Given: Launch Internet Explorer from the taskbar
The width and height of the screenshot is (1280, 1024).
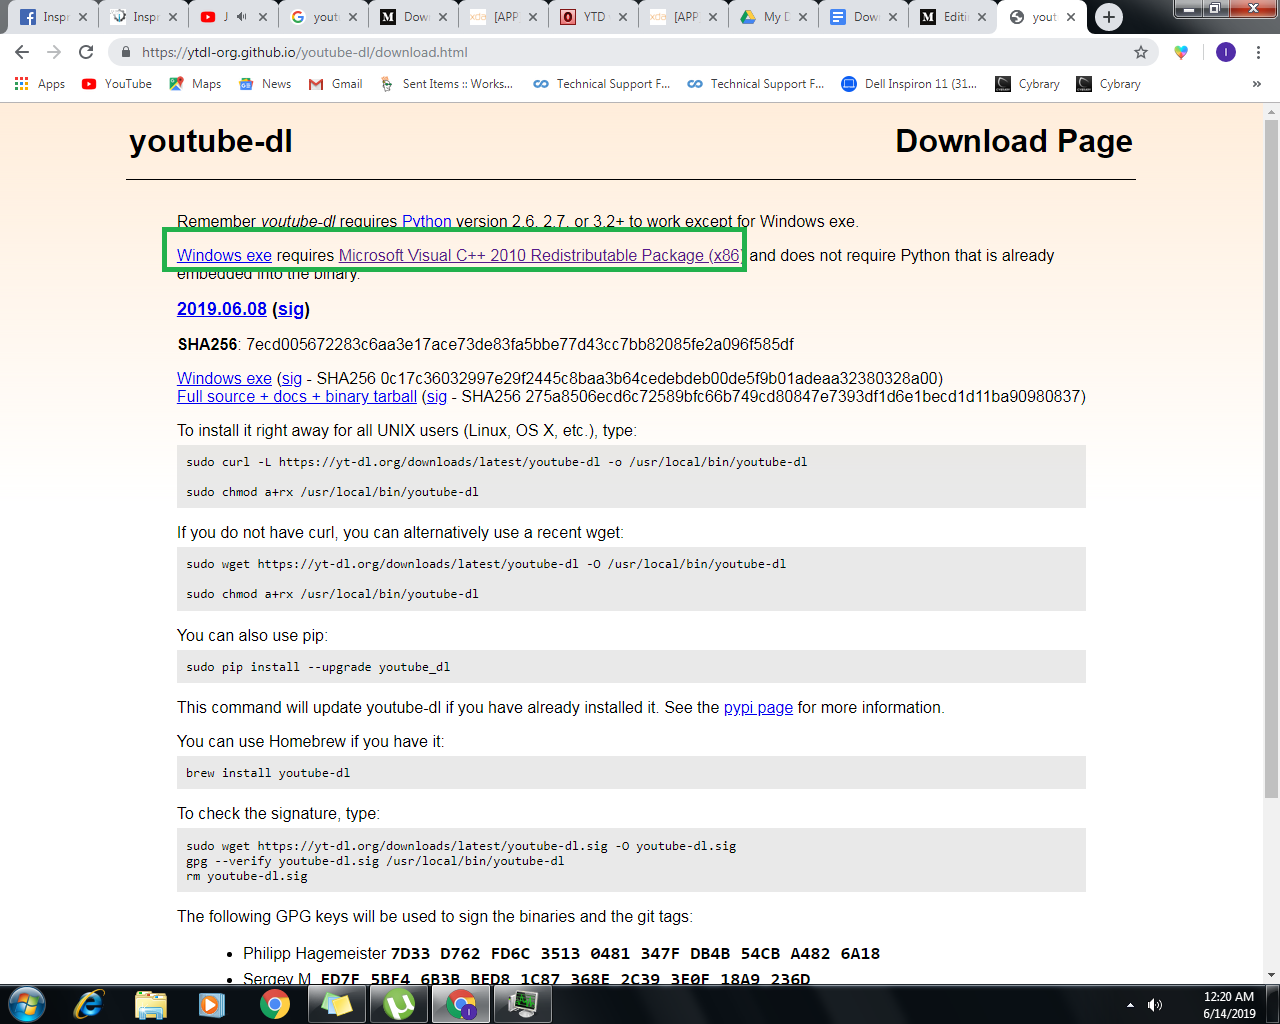Looking at the screenshot, I should [x=88, y=1004].
